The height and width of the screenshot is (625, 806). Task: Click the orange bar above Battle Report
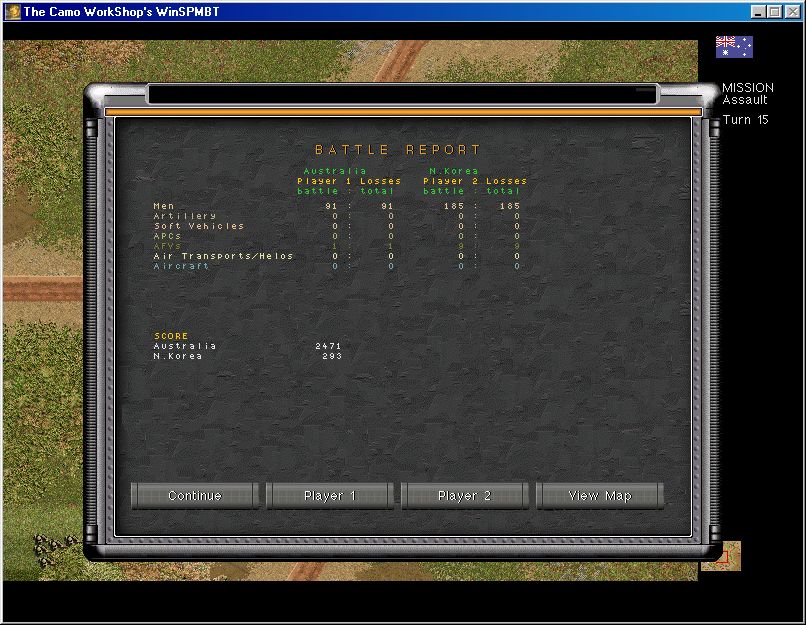coord(402,112)
